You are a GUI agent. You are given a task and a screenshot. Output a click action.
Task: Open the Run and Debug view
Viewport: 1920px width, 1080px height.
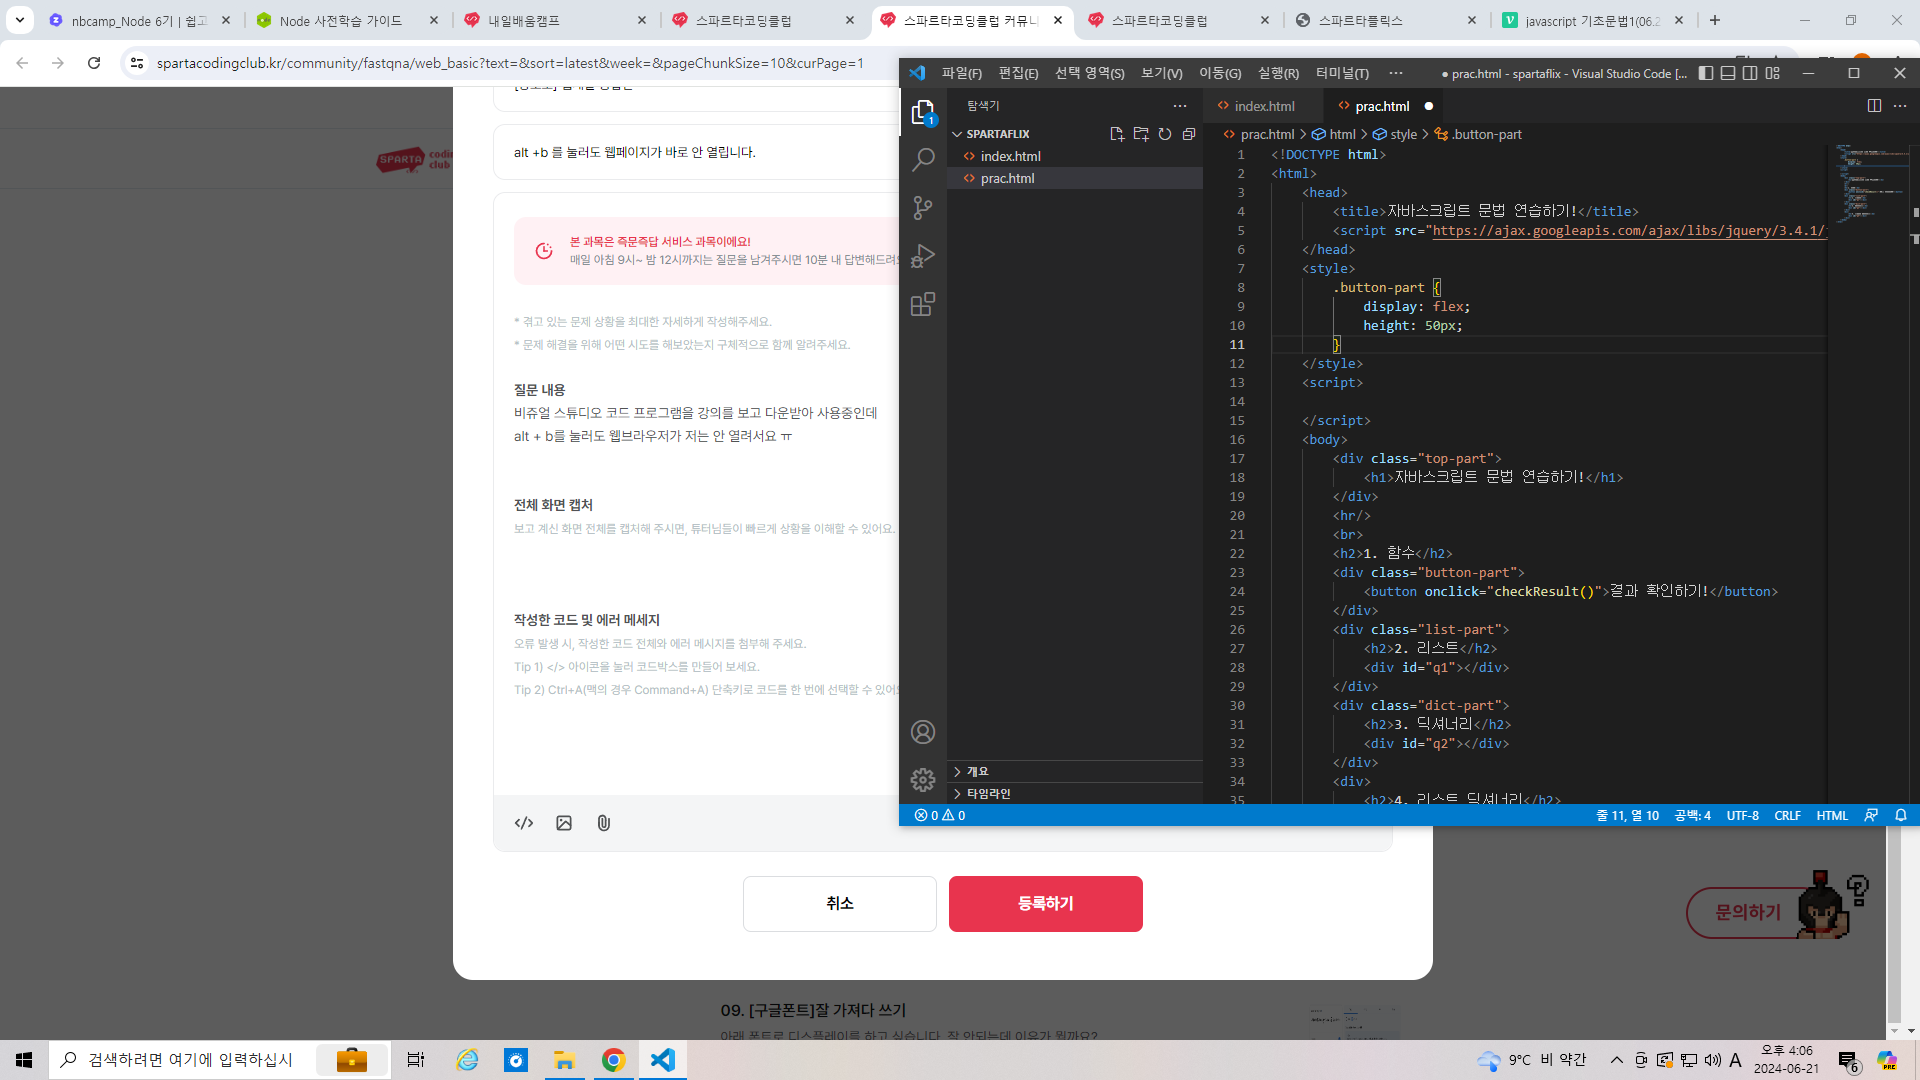click(923, 256)
